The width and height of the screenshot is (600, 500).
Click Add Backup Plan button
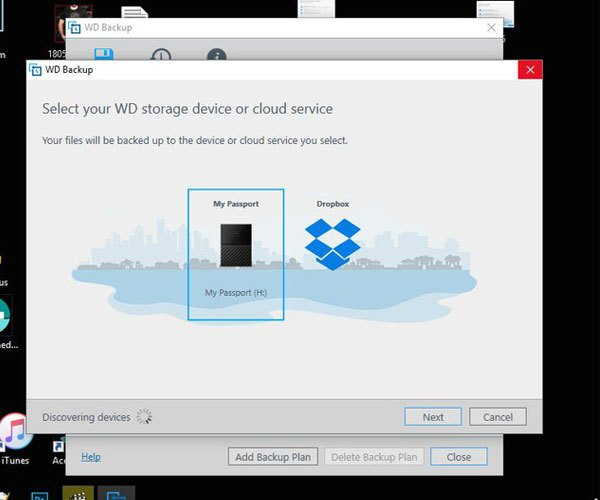[x=273, y=457]
